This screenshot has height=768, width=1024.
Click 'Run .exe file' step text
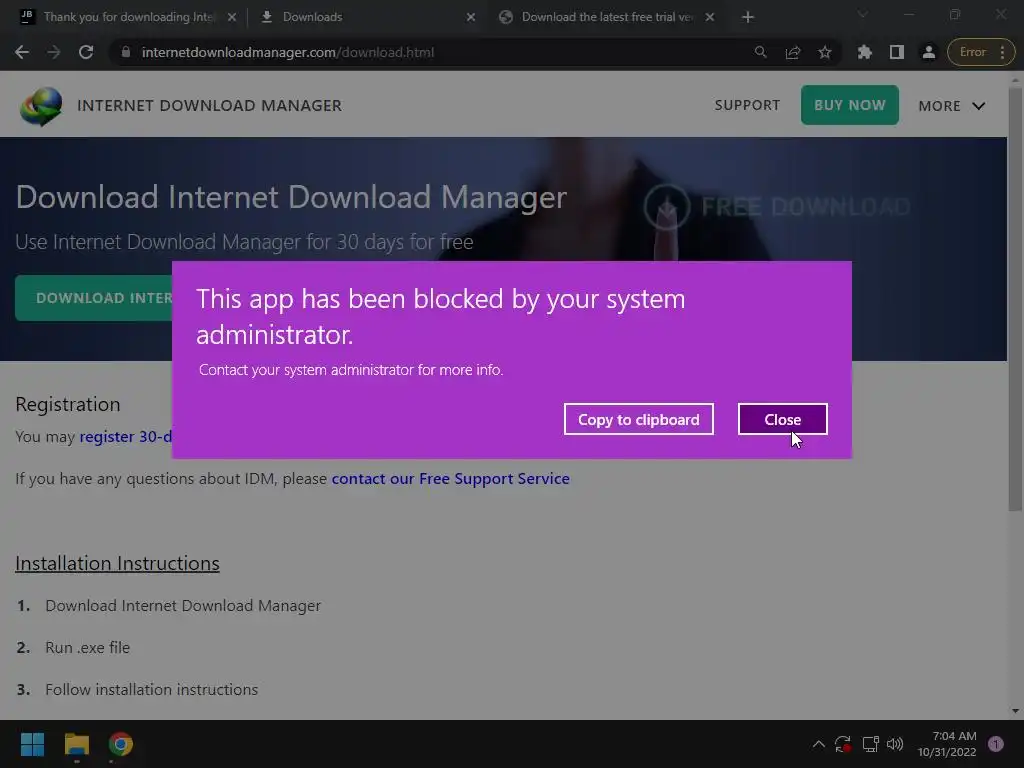click(88, 647)
